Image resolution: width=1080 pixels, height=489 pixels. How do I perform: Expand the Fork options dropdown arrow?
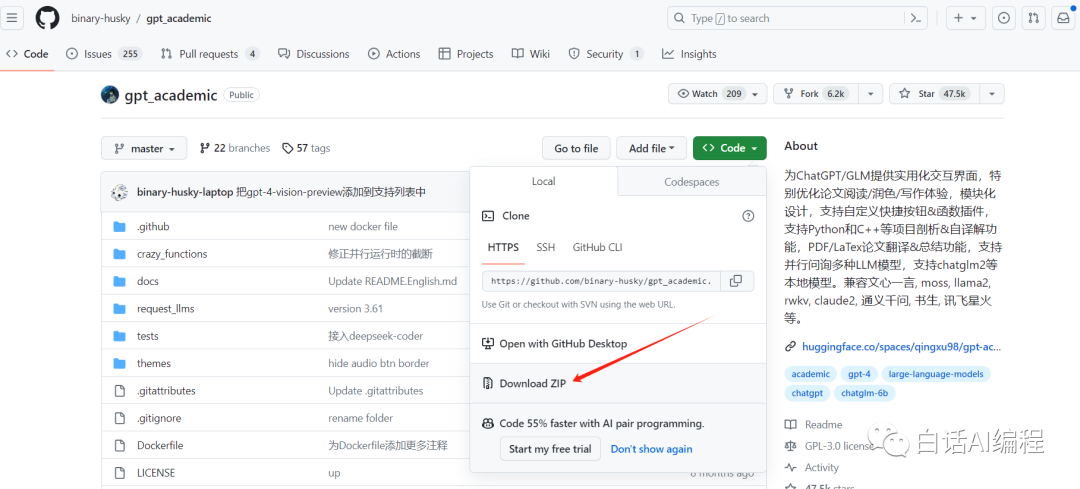[x=871, y=94]
